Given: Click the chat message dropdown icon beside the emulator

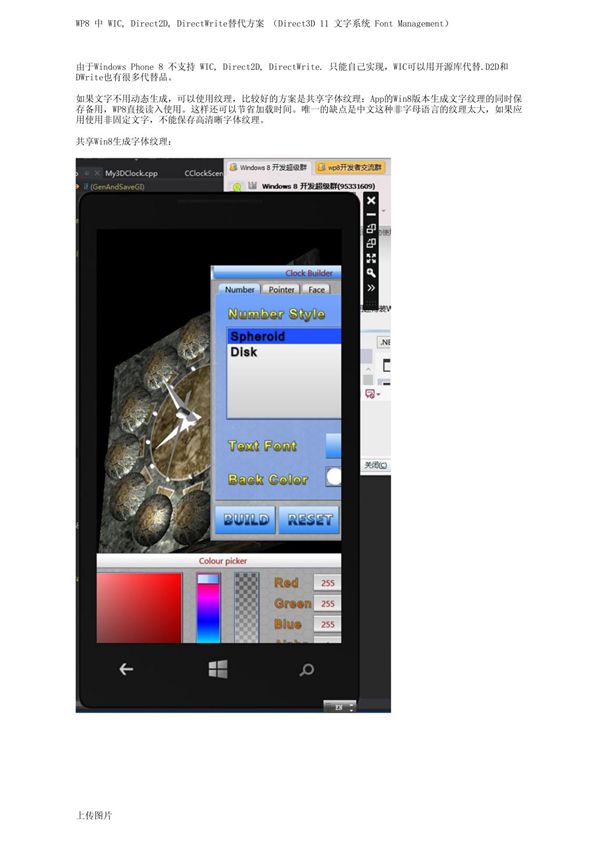Looking at the screenshot, I should 372,394.
